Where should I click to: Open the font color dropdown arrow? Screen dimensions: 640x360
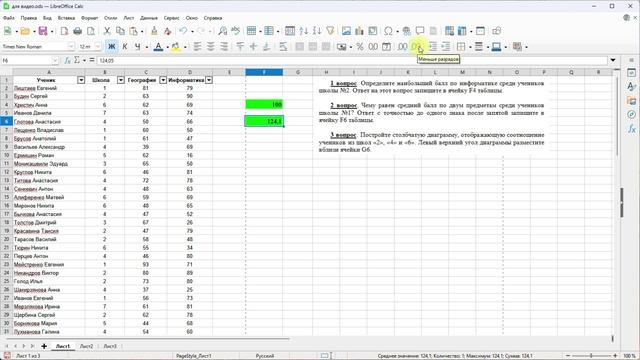tap(167, 47)
